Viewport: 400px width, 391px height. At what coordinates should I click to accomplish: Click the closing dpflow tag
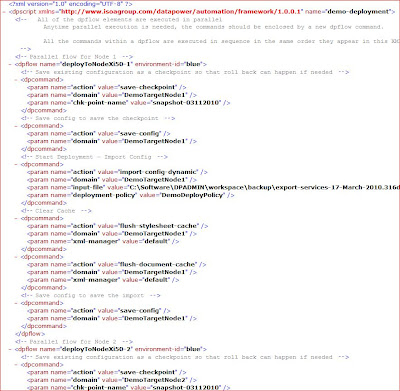coord(30,334)
